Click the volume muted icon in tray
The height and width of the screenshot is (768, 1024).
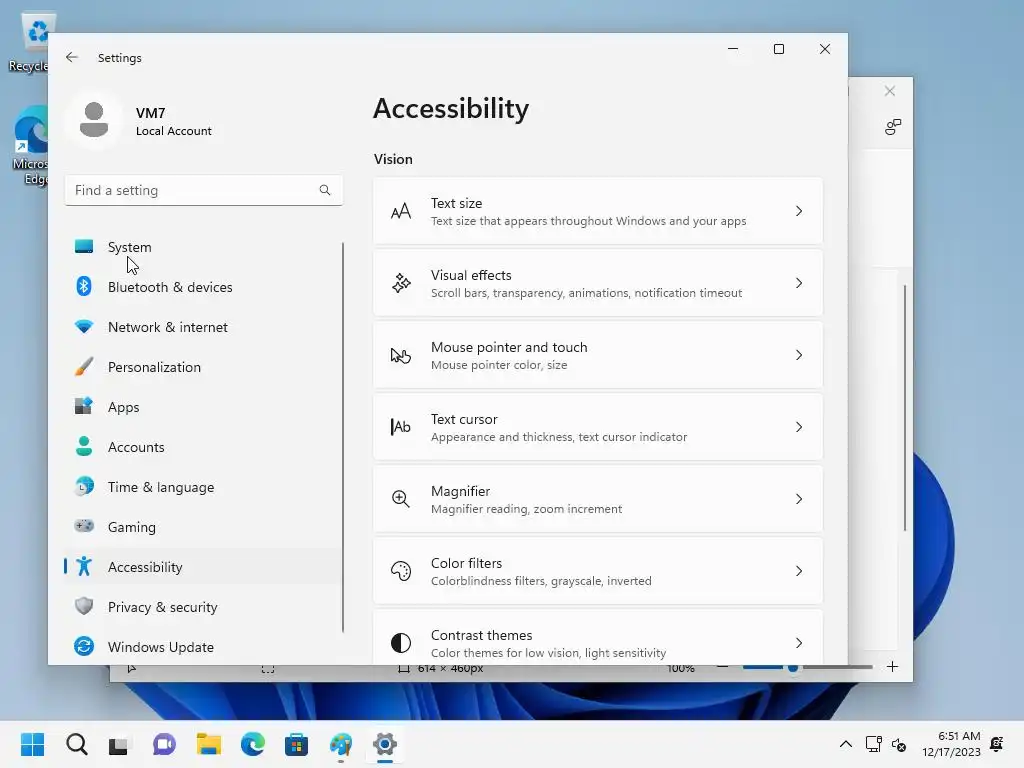point(899,744)
